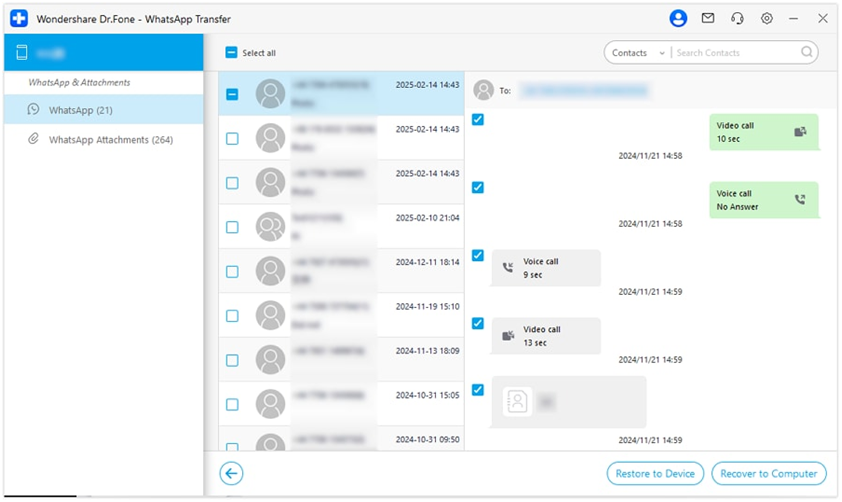Check the chat dated 2024-11-19 15:10
This screenshot has width=842, height=502.
click(232, 316)
